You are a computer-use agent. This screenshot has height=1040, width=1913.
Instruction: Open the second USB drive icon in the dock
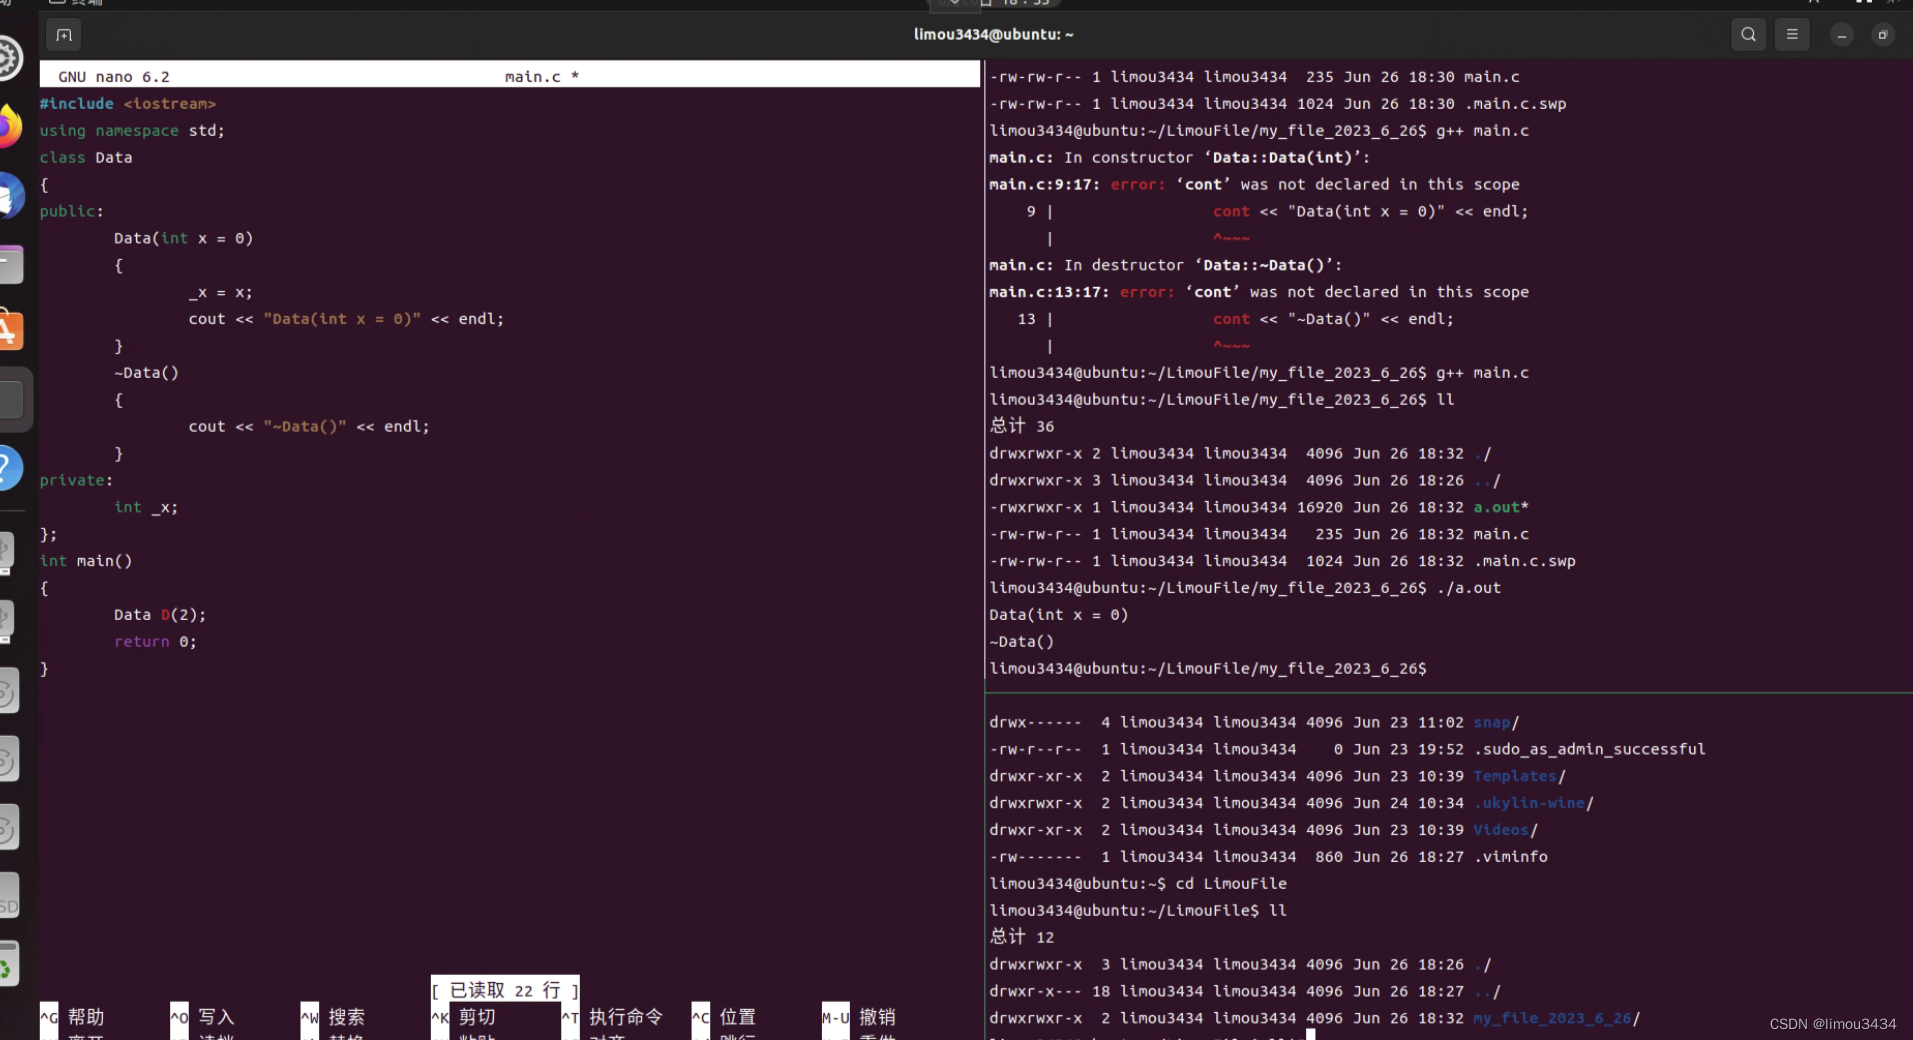pyautogui.click(x=7, y=622)
